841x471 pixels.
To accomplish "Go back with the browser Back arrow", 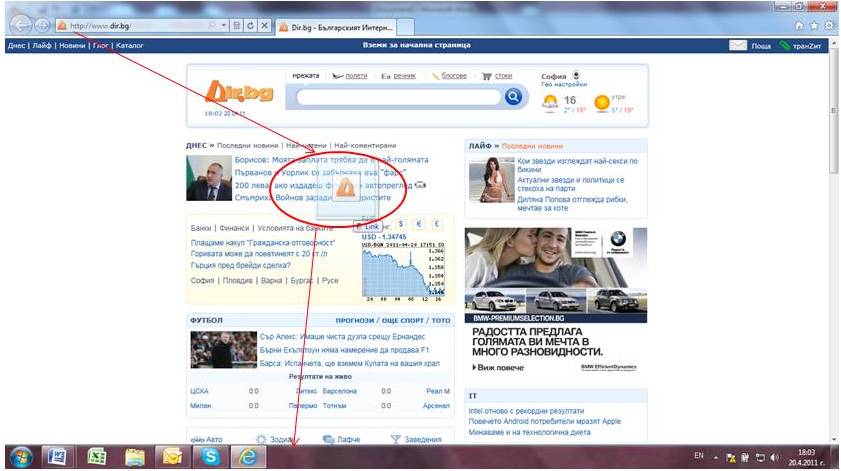I will point(21,25).
